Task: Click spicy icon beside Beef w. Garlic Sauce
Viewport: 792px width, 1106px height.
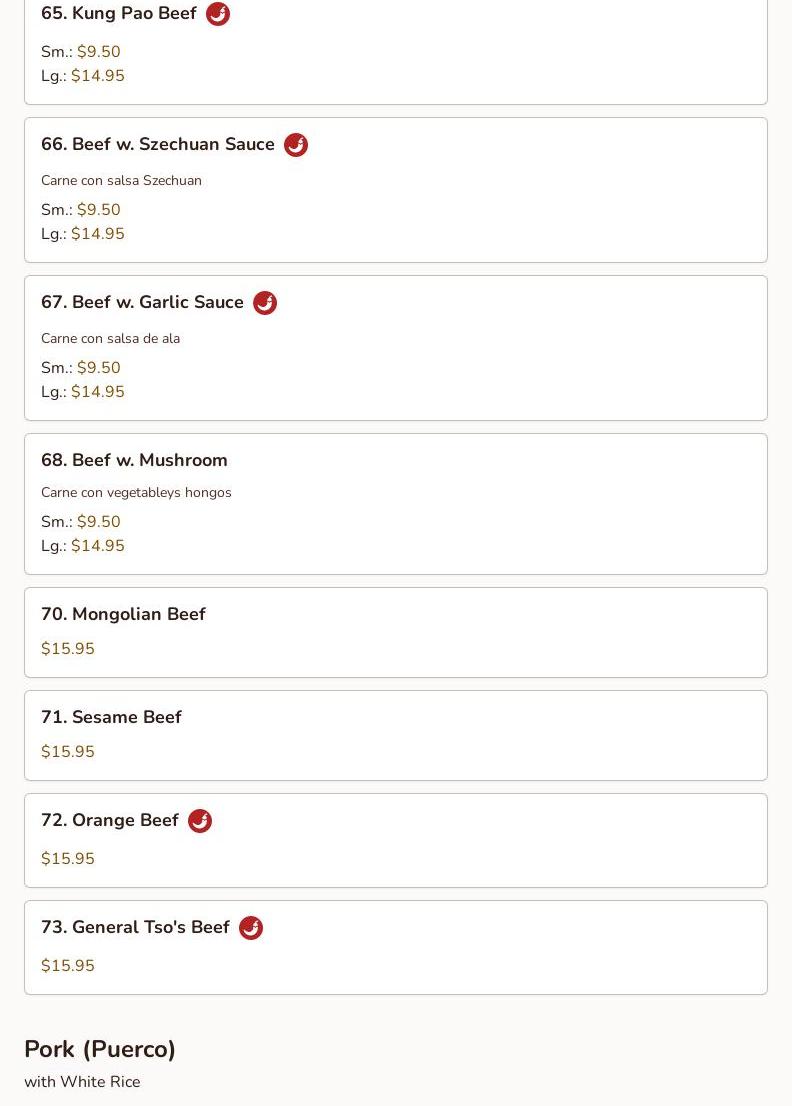Action: click(x=264, y=303)
